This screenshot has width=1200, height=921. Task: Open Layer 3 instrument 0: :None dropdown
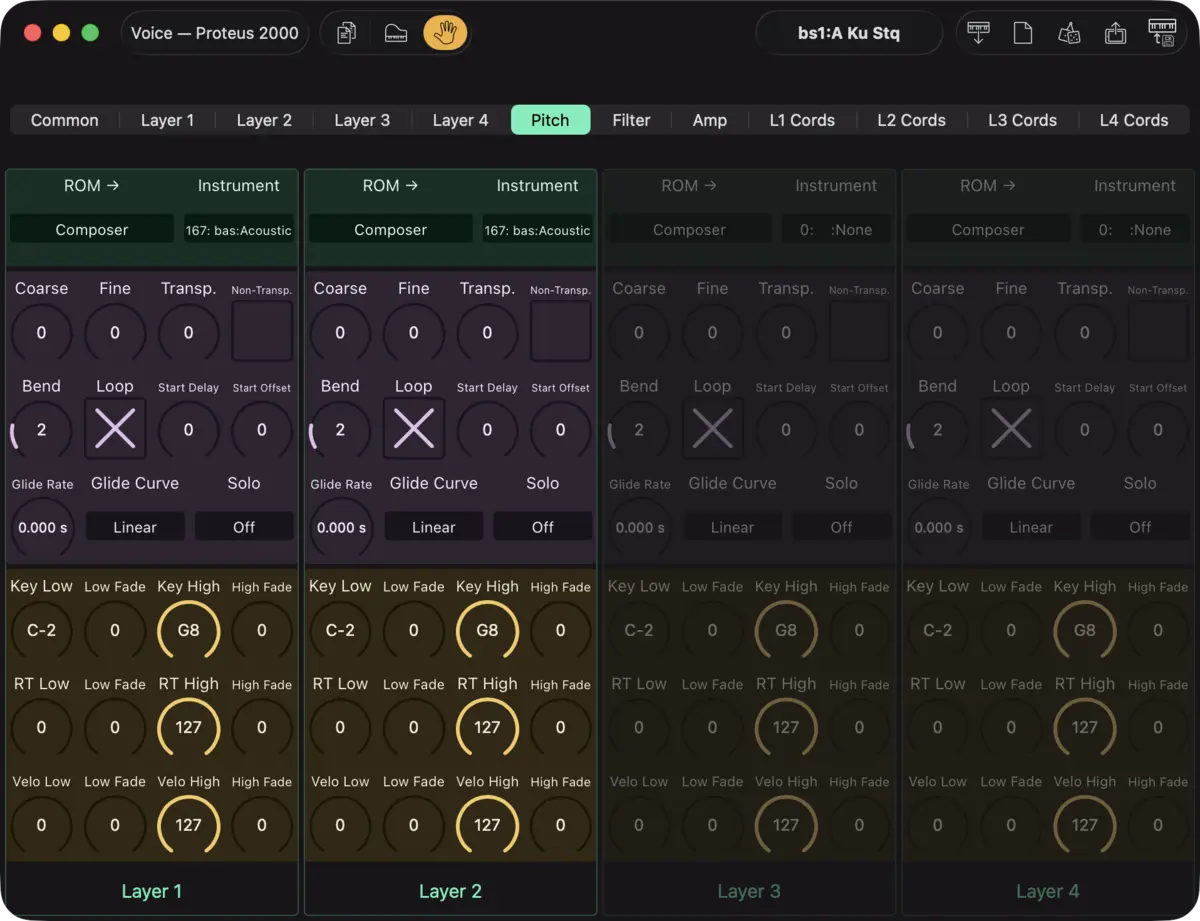[836, 229]
